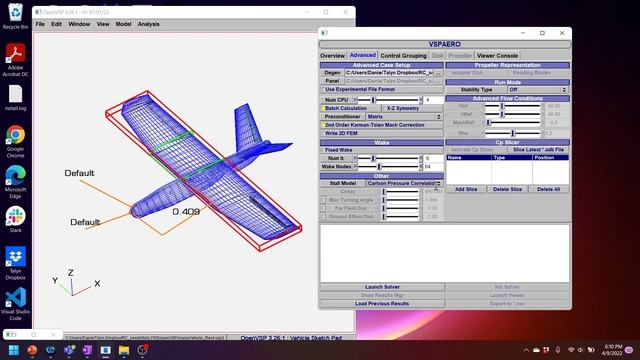Open Adobe Acrobat DC desktop shortcut
Viewport: 640px width, 360px height.
tap(16, 60)
